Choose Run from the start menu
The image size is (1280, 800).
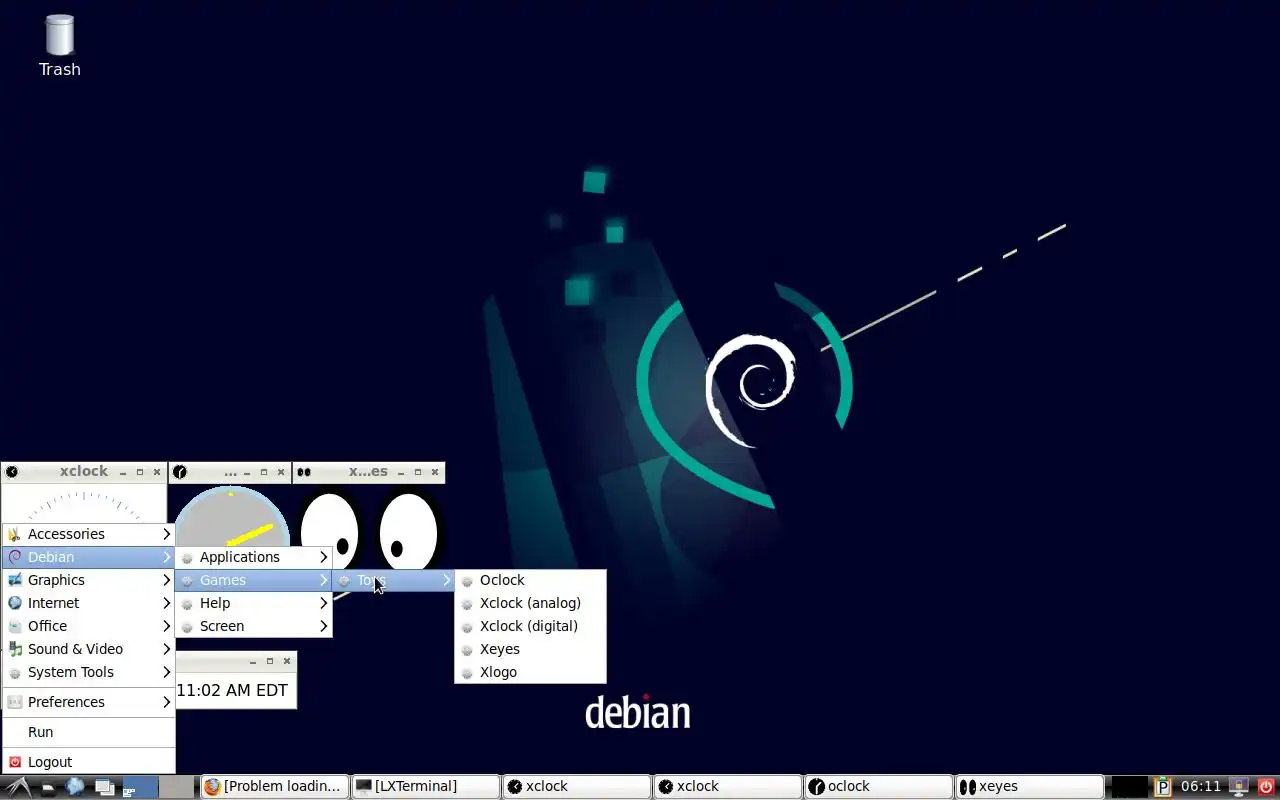click(x=89, y=732)
